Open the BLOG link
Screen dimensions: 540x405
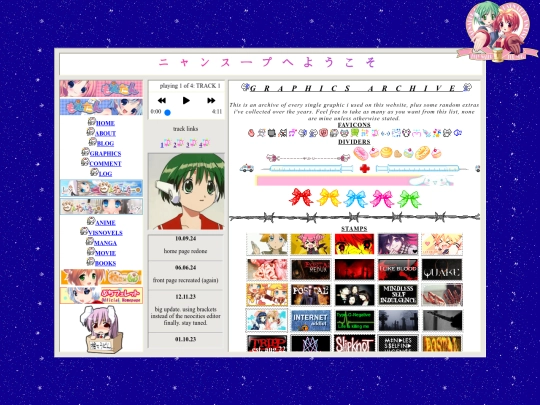pos(105,144)
